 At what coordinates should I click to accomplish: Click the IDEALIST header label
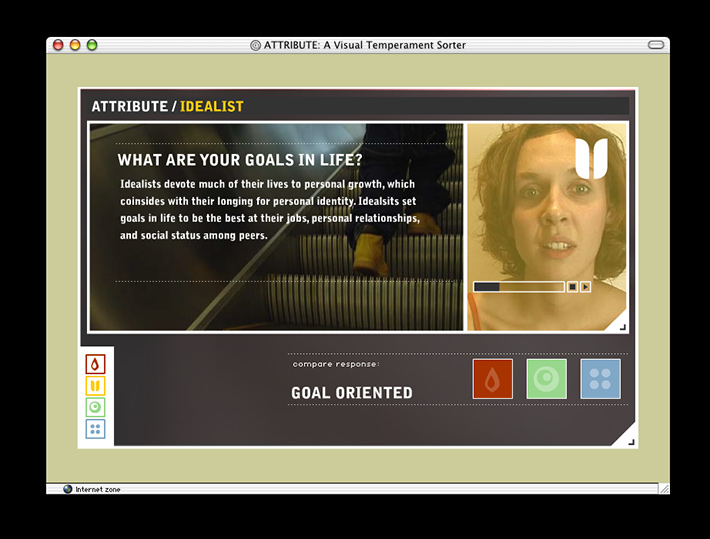pos(212,106)
